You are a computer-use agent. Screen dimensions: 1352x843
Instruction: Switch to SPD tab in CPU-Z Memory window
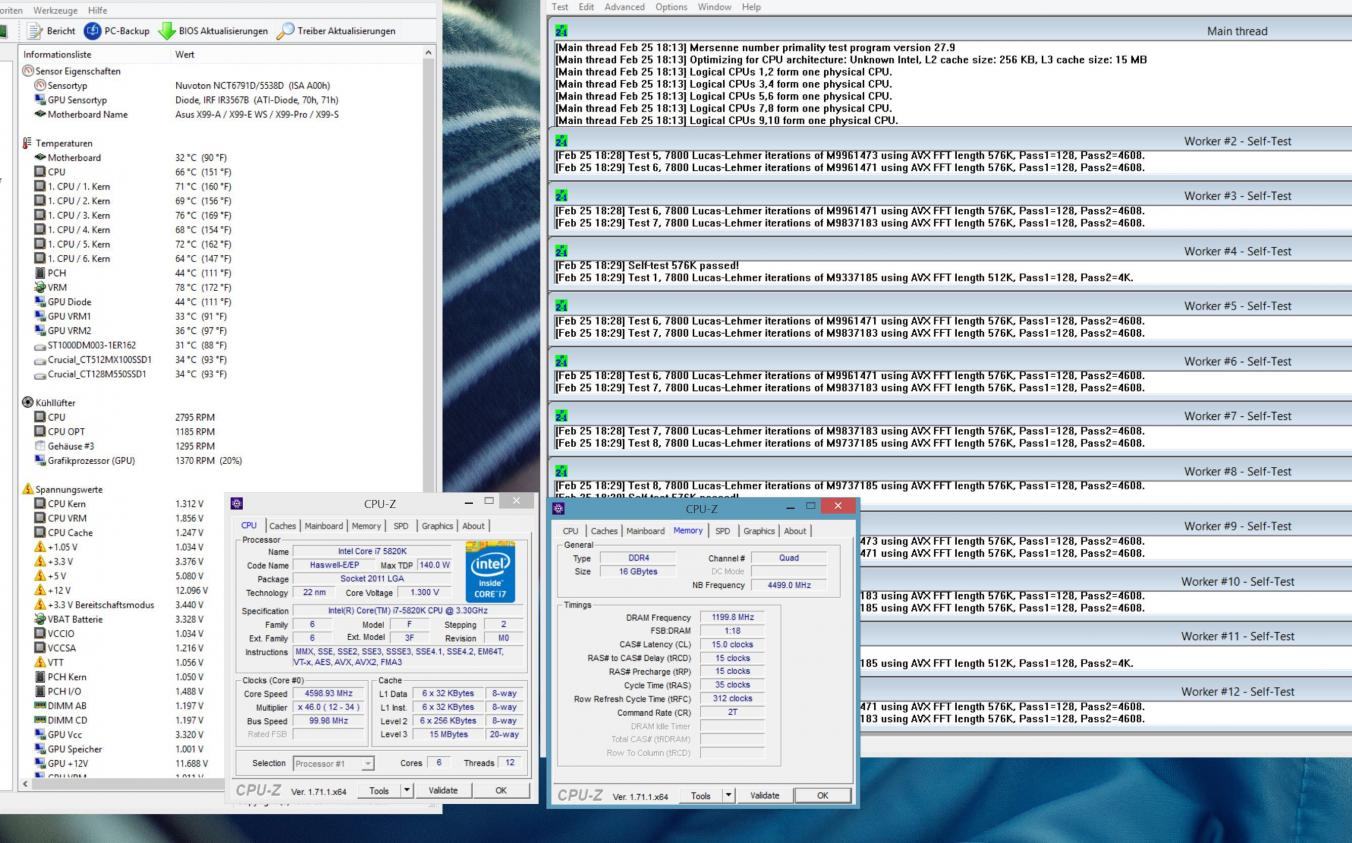[722, 531]
